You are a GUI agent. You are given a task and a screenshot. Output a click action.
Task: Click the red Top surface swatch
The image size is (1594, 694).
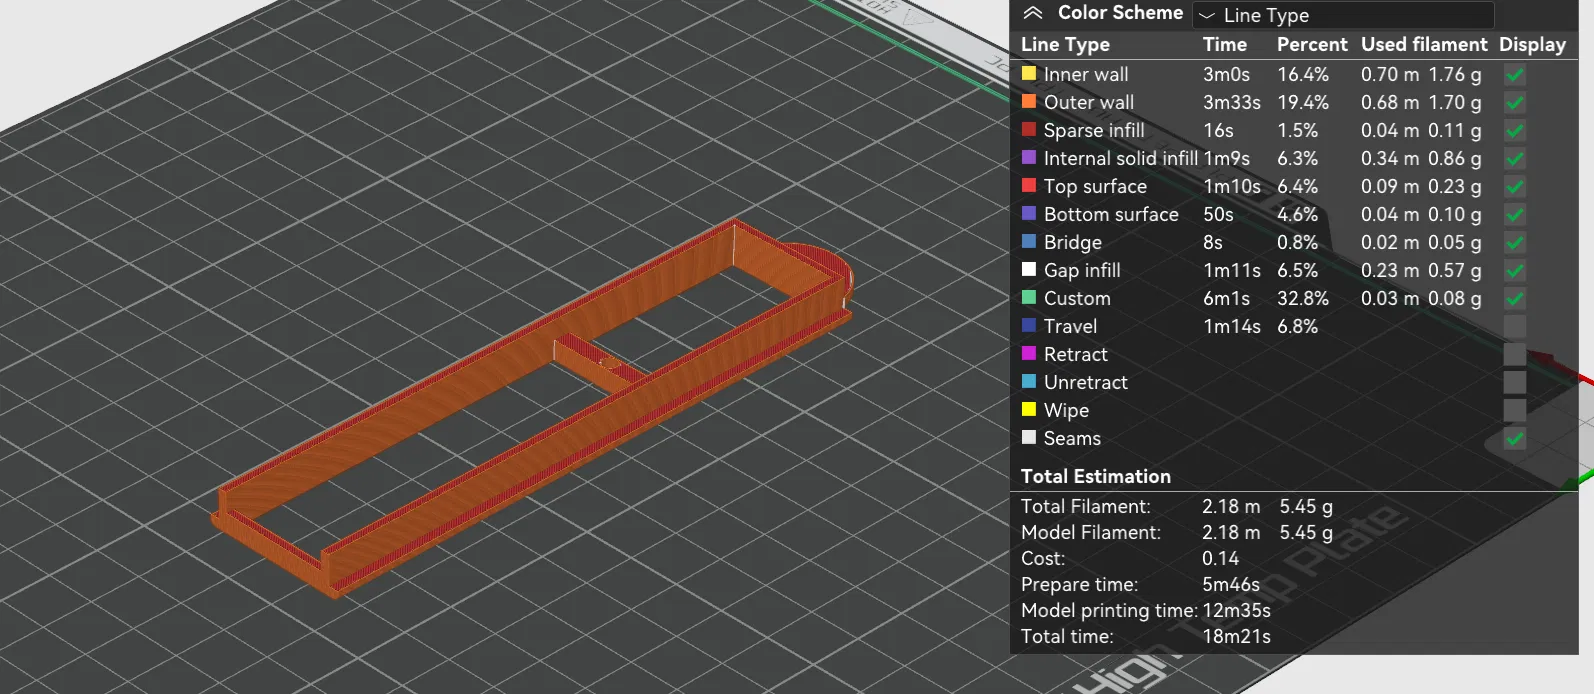1029,185
